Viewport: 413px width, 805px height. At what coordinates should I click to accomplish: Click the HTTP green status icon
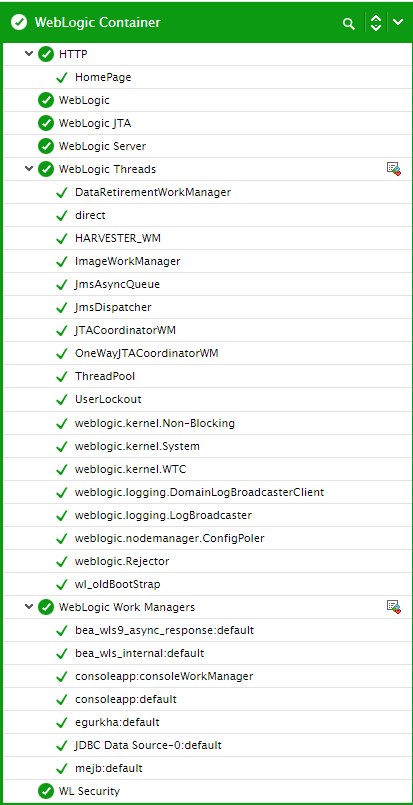[46, 54]
